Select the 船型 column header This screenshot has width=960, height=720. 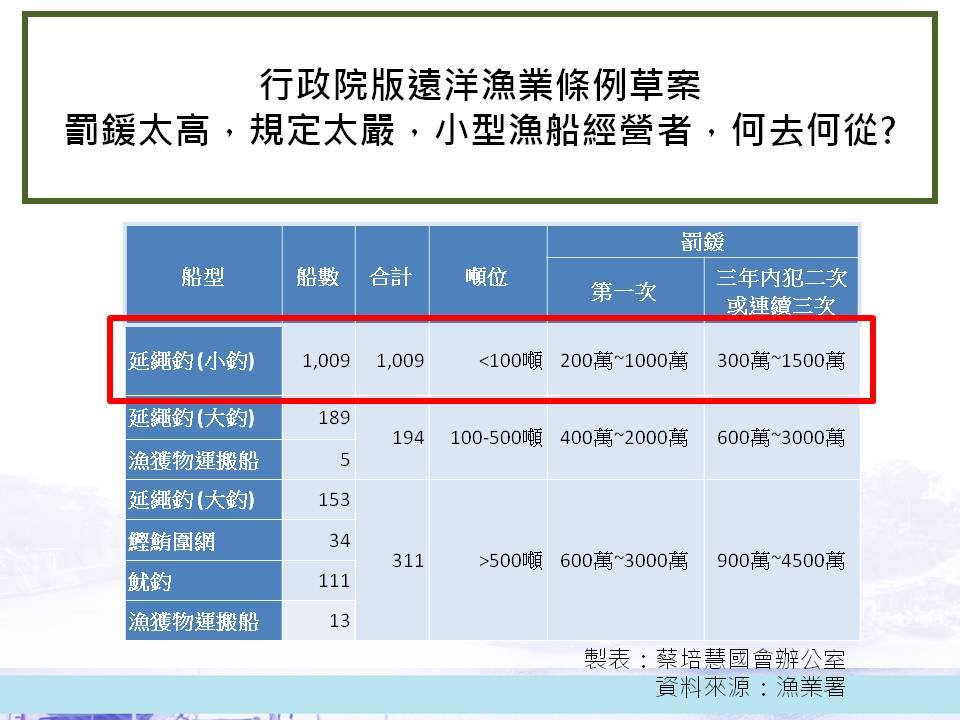(203, 277)
